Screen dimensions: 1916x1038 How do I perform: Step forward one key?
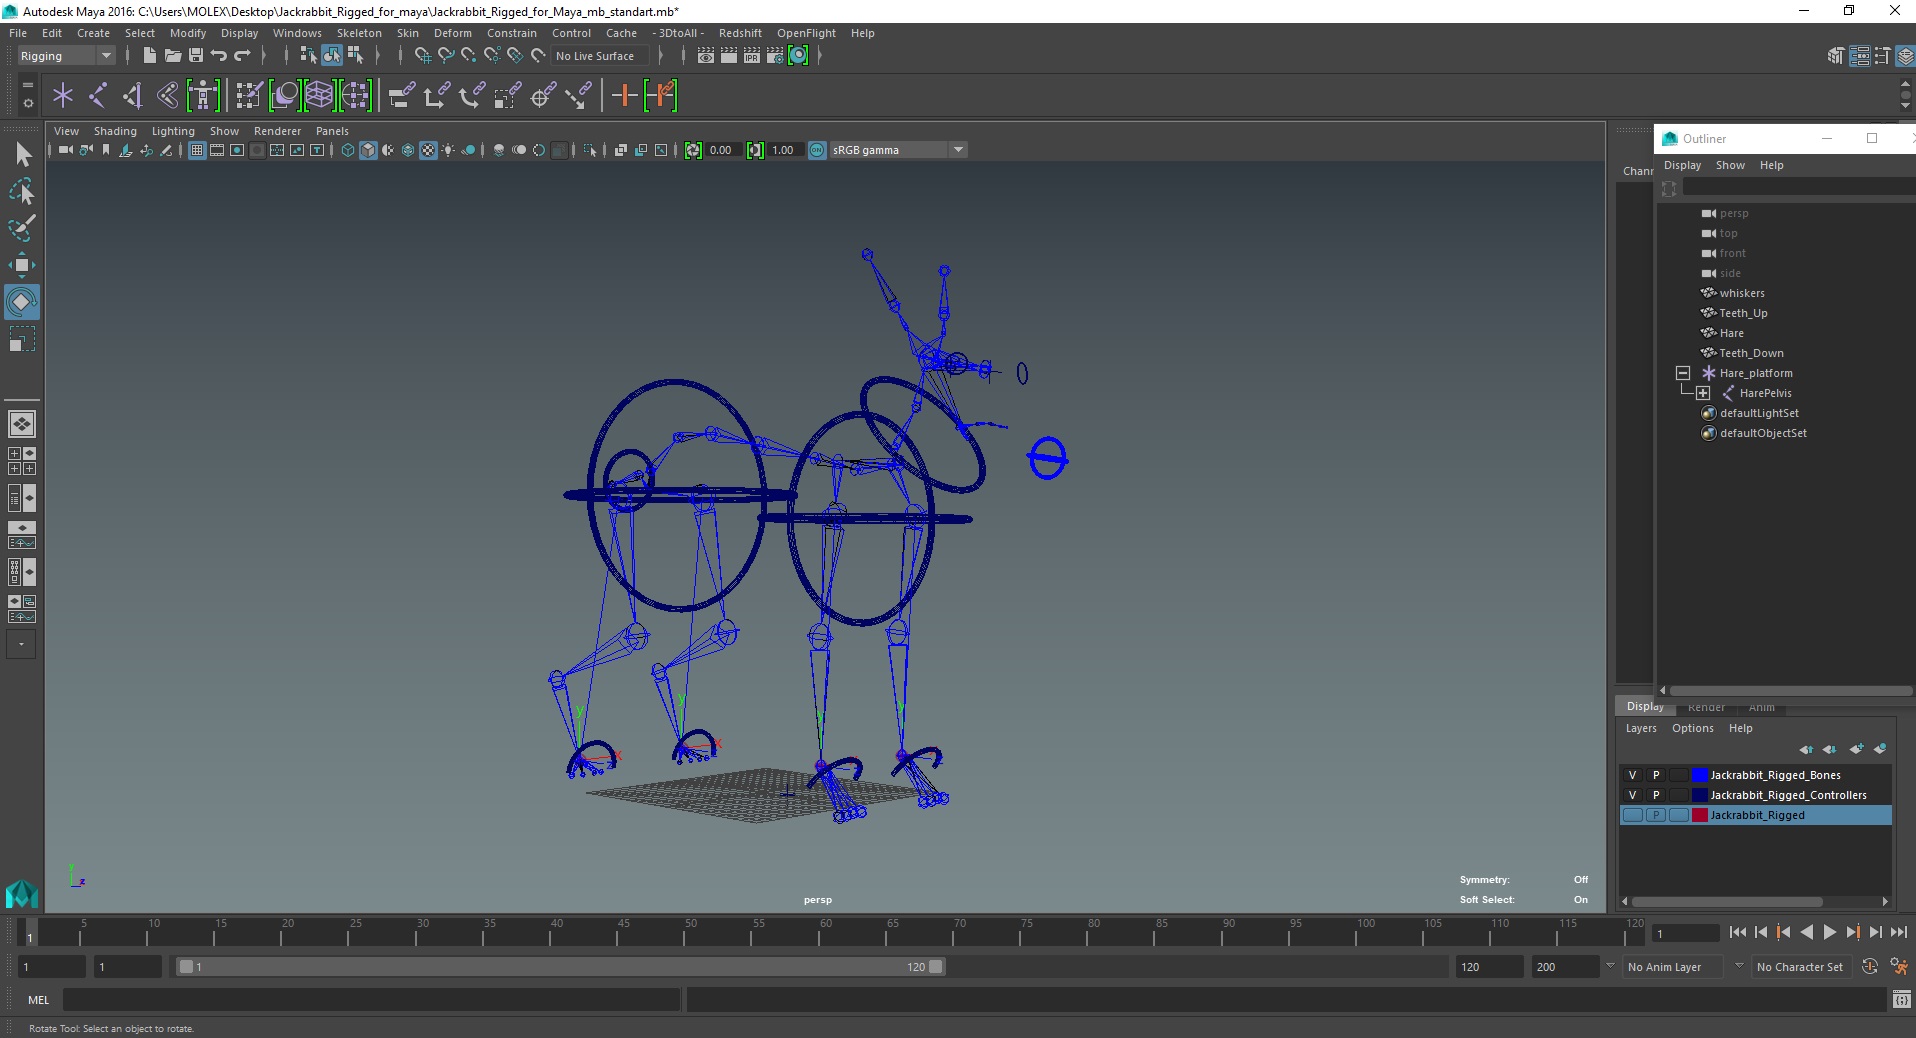[1852, 932]
